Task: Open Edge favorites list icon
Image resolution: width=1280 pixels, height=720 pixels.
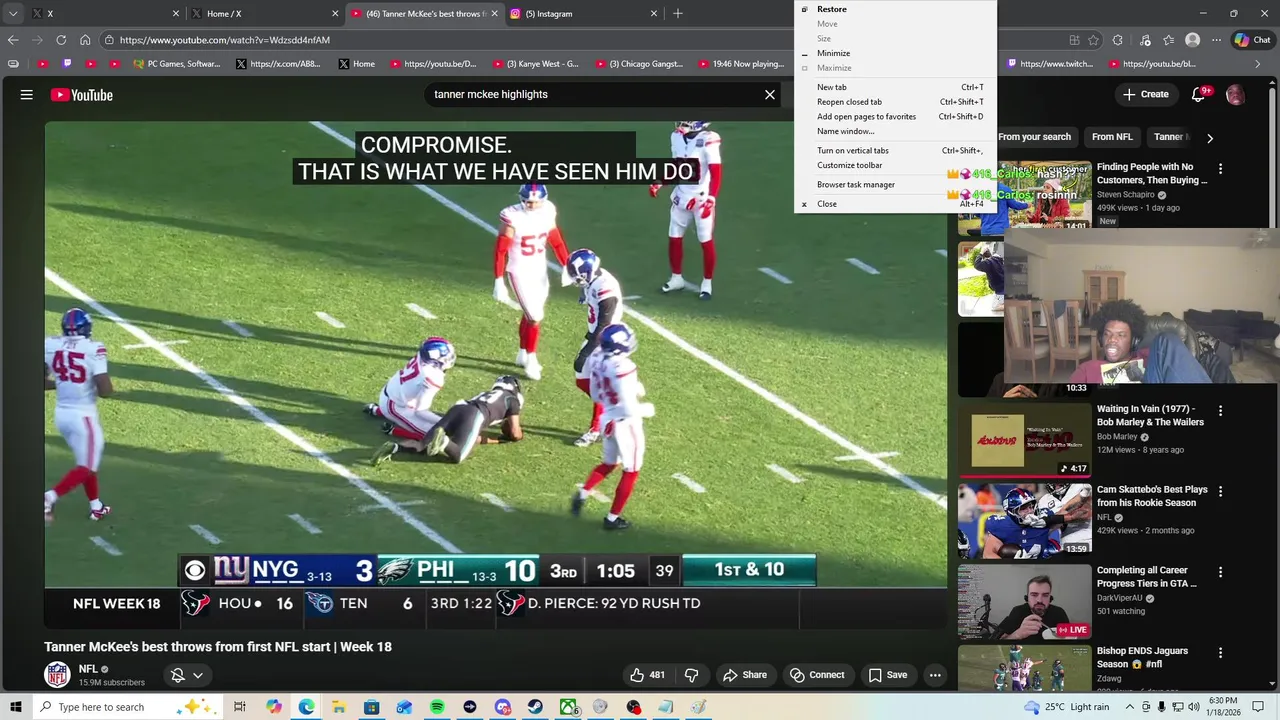Action: (1169, 40)
